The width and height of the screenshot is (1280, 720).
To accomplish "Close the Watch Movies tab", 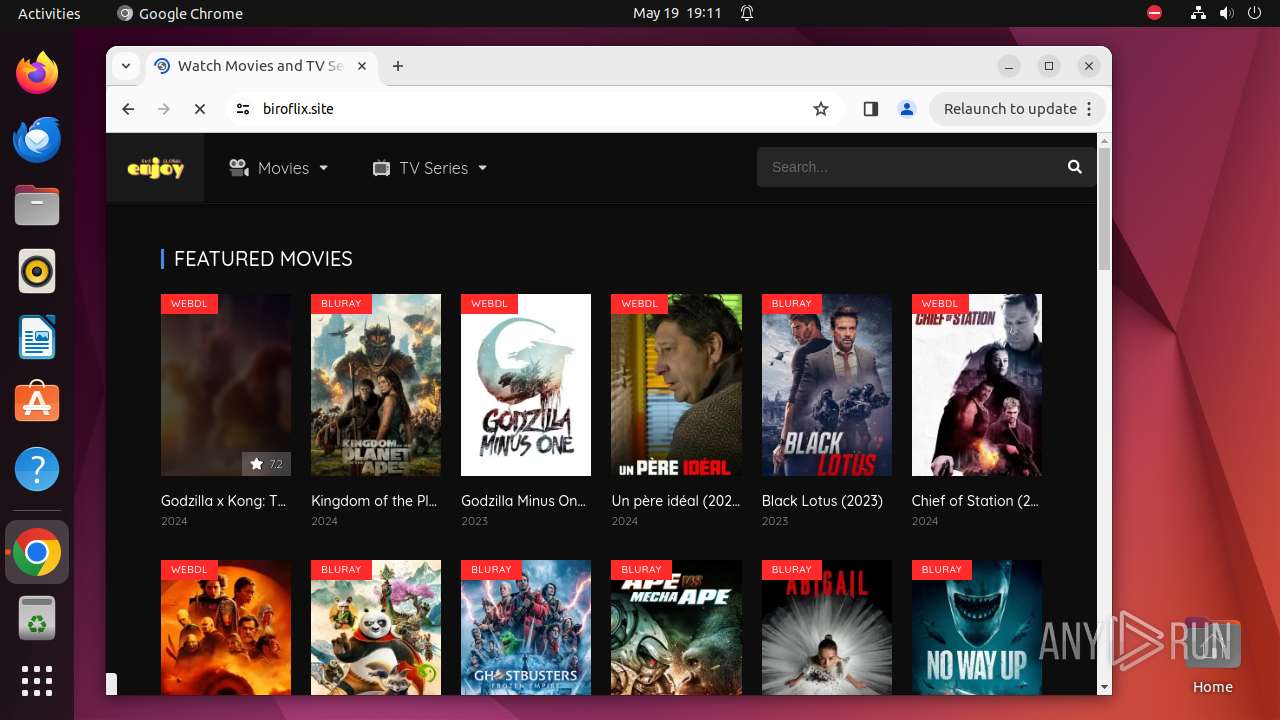I will point(362,66).
